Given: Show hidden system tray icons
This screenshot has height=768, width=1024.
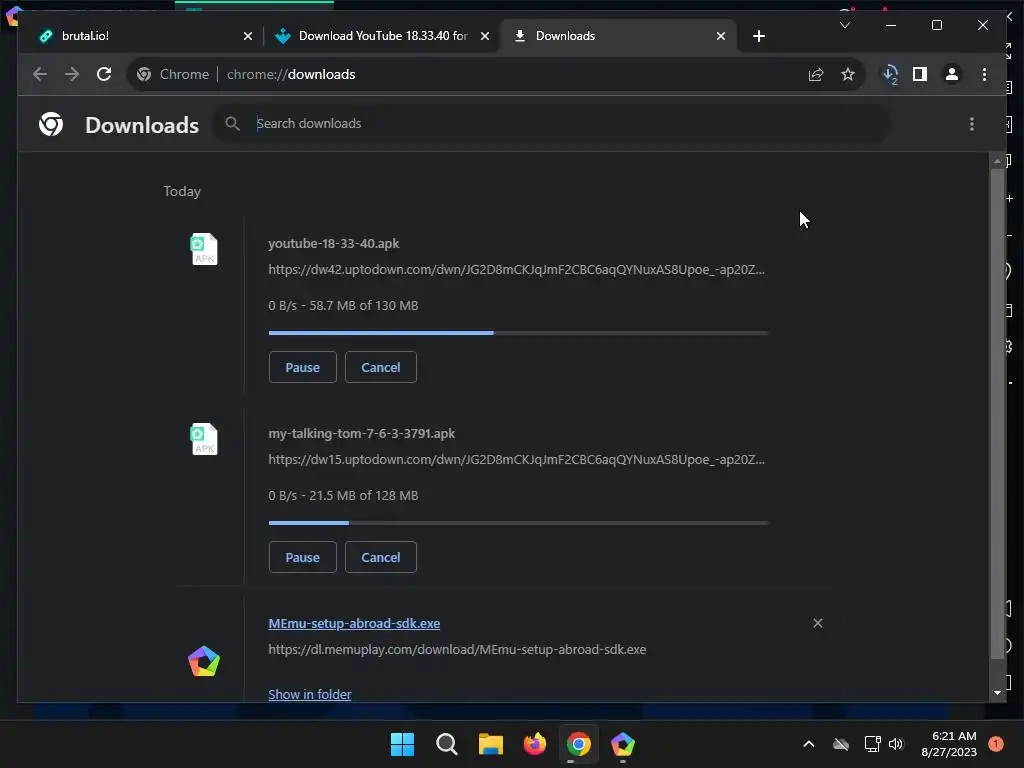Looking at the screenshot, I should click(x=808, y=744).
